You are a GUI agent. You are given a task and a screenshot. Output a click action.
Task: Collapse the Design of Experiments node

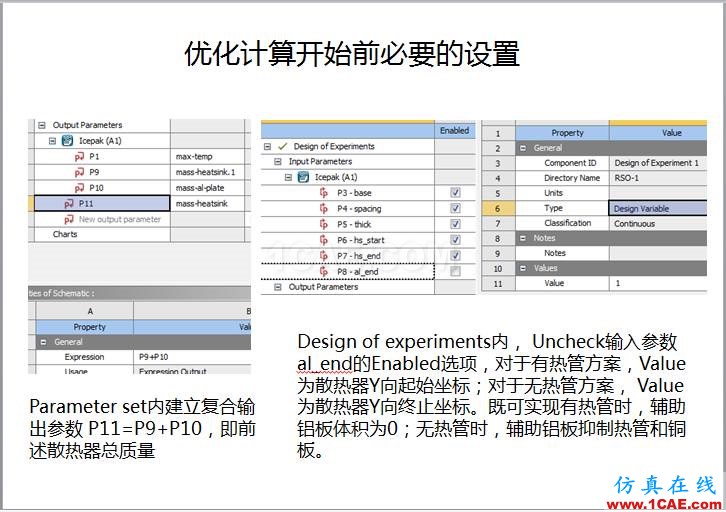[x=267, y=146]
